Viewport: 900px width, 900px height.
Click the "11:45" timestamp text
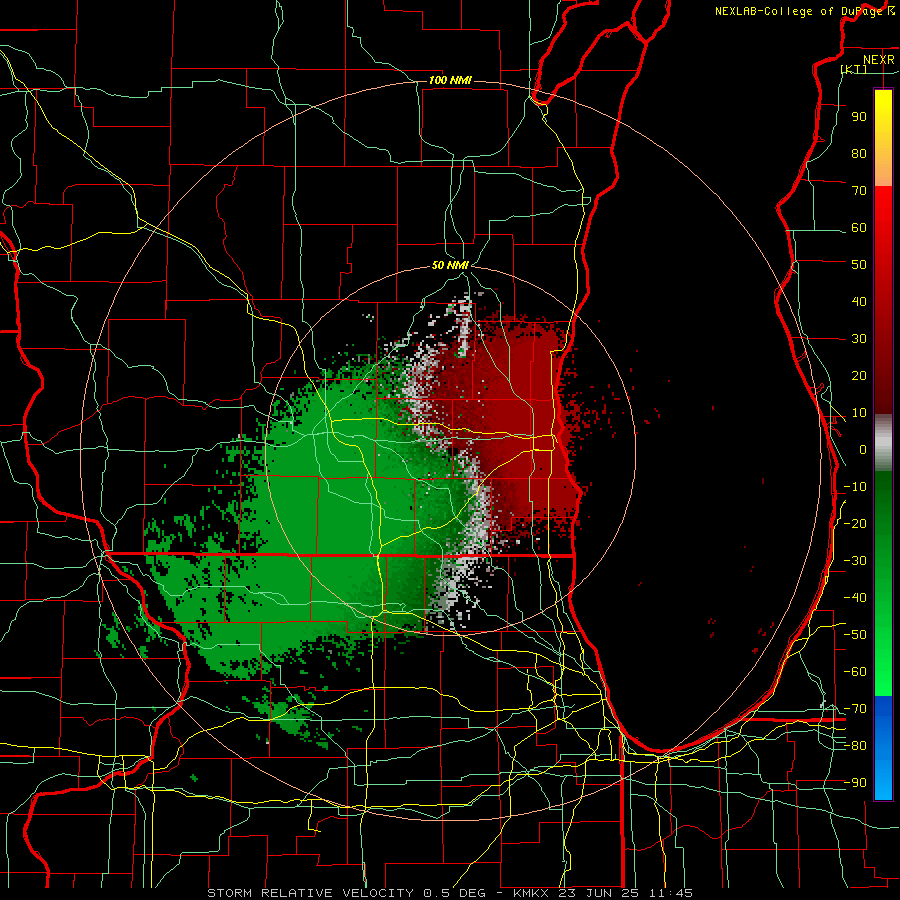670,893
